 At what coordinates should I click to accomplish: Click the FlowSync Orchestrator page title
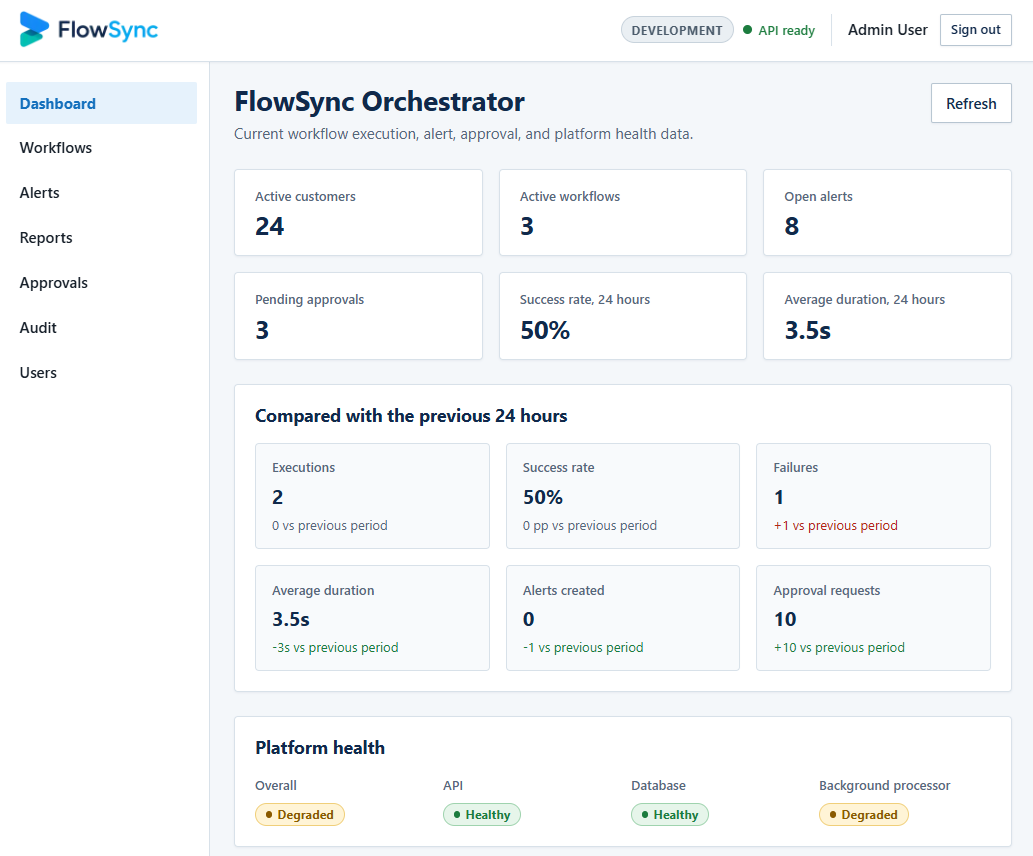[x=379, y=101]
